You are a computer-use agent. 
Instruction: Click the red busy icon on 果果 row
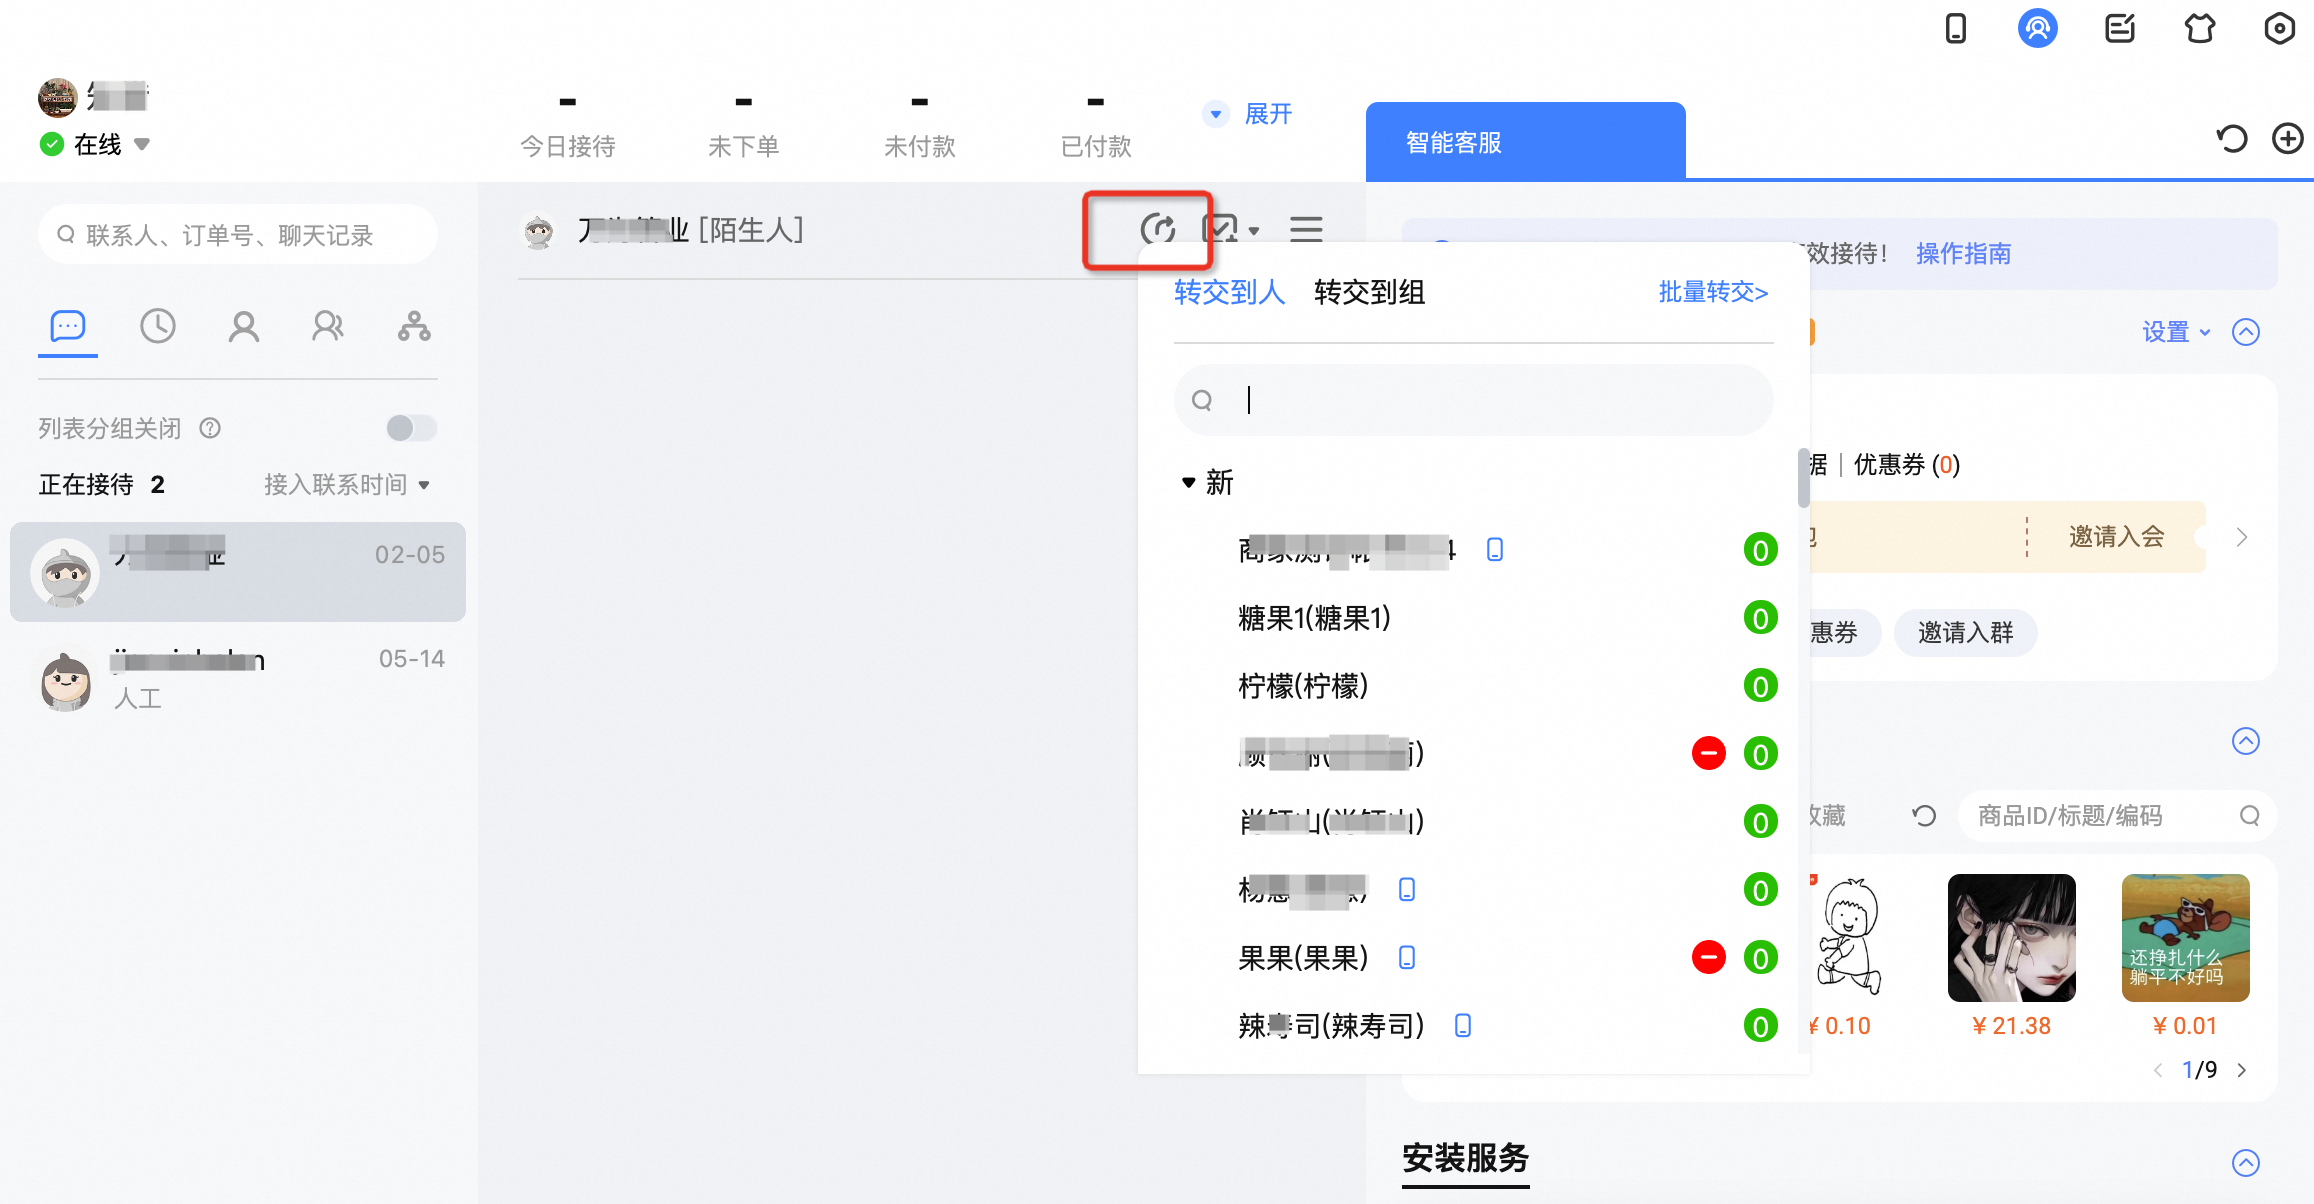pos(1709,957)
